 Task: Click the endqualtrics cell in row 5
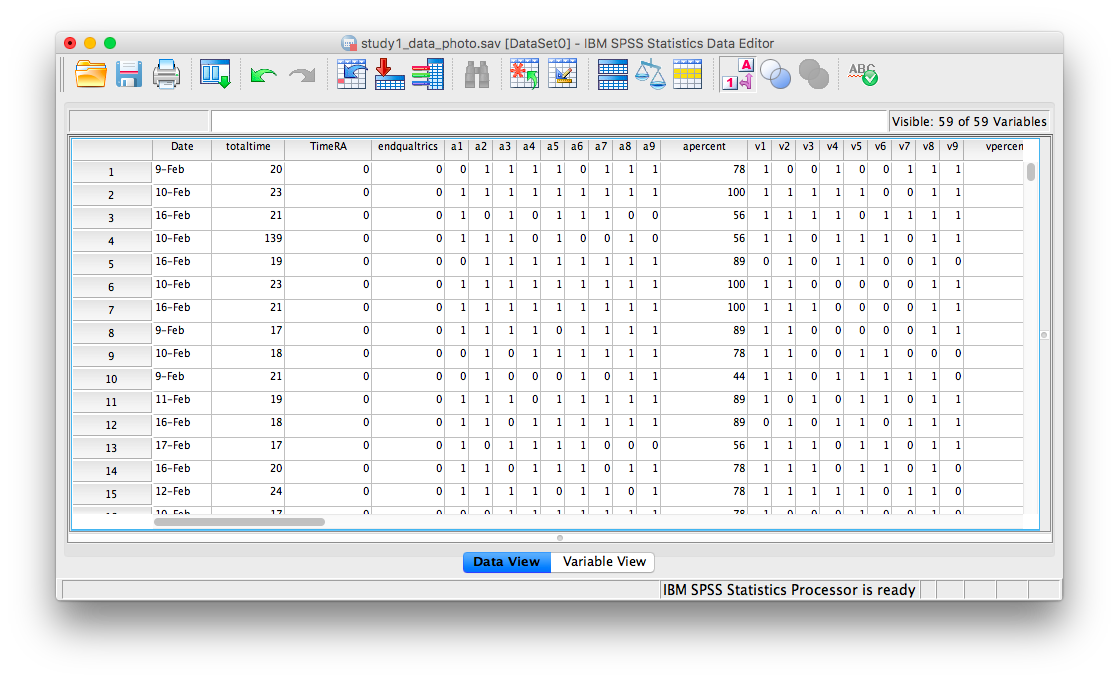click(x=407, y=262)
